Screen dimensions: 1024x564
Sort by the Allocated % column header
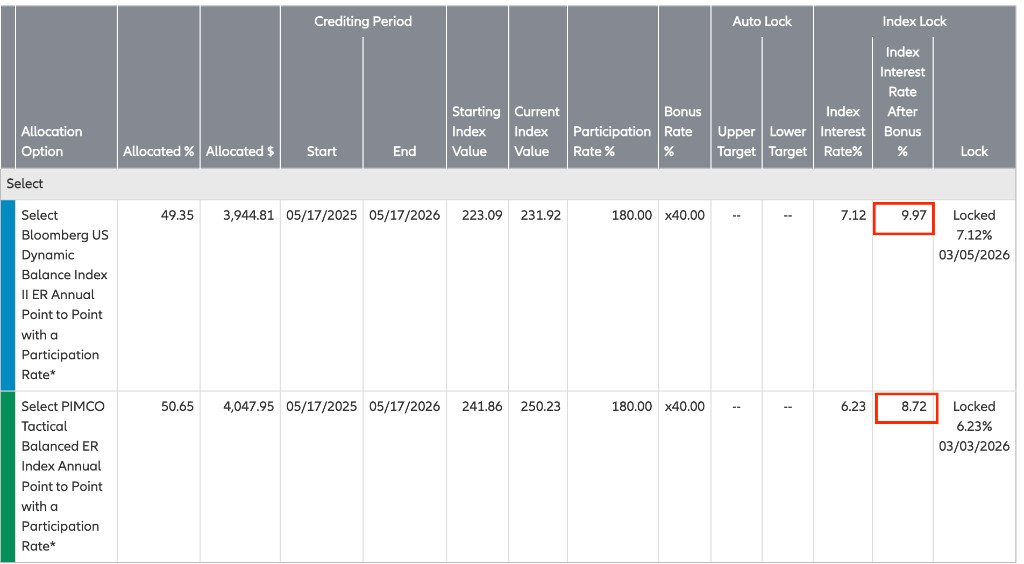coord(158,151)
